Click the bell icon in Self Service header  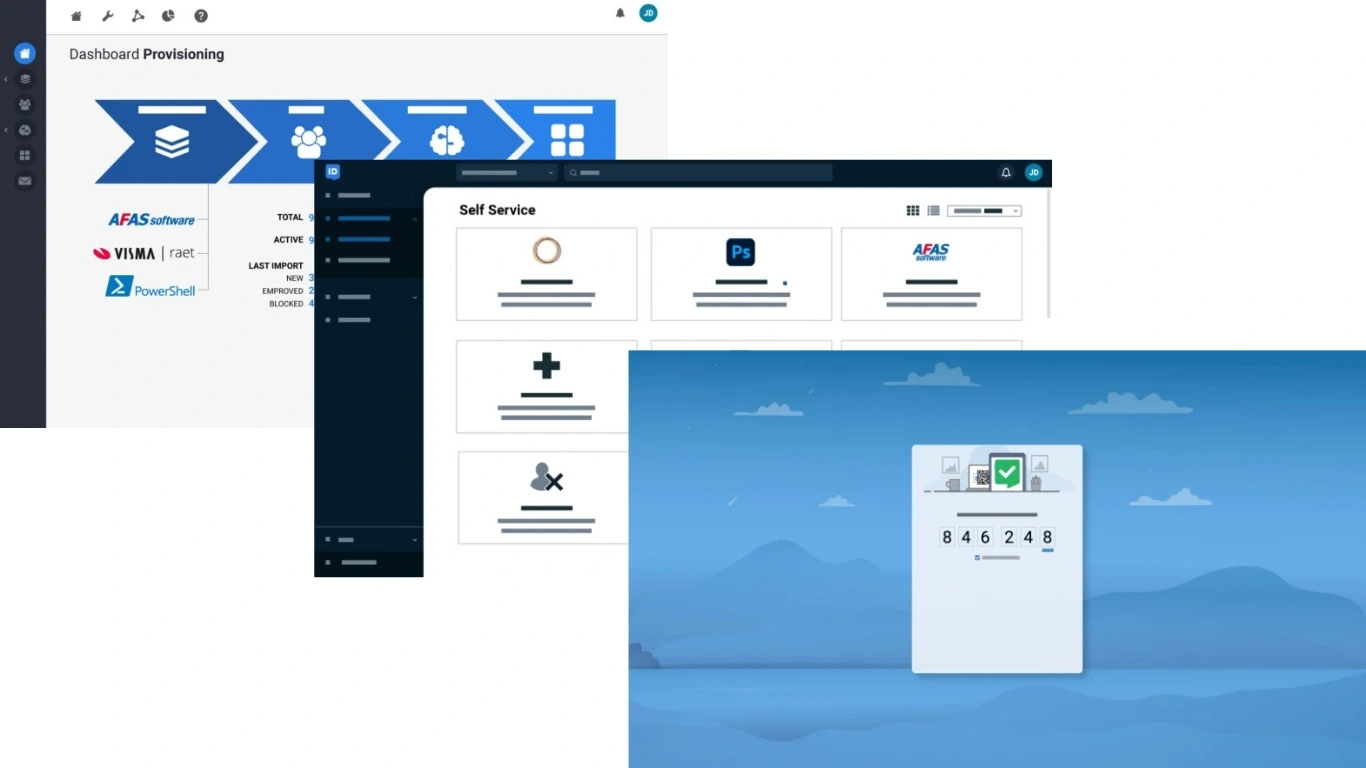click(1006, 173)
